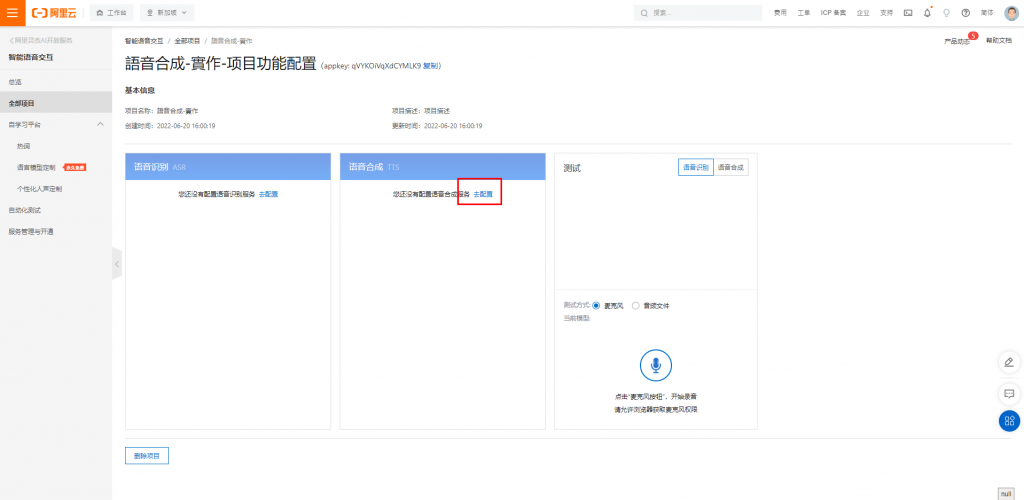
Task: Open the question-mark help icon
Action: [966, 12]
